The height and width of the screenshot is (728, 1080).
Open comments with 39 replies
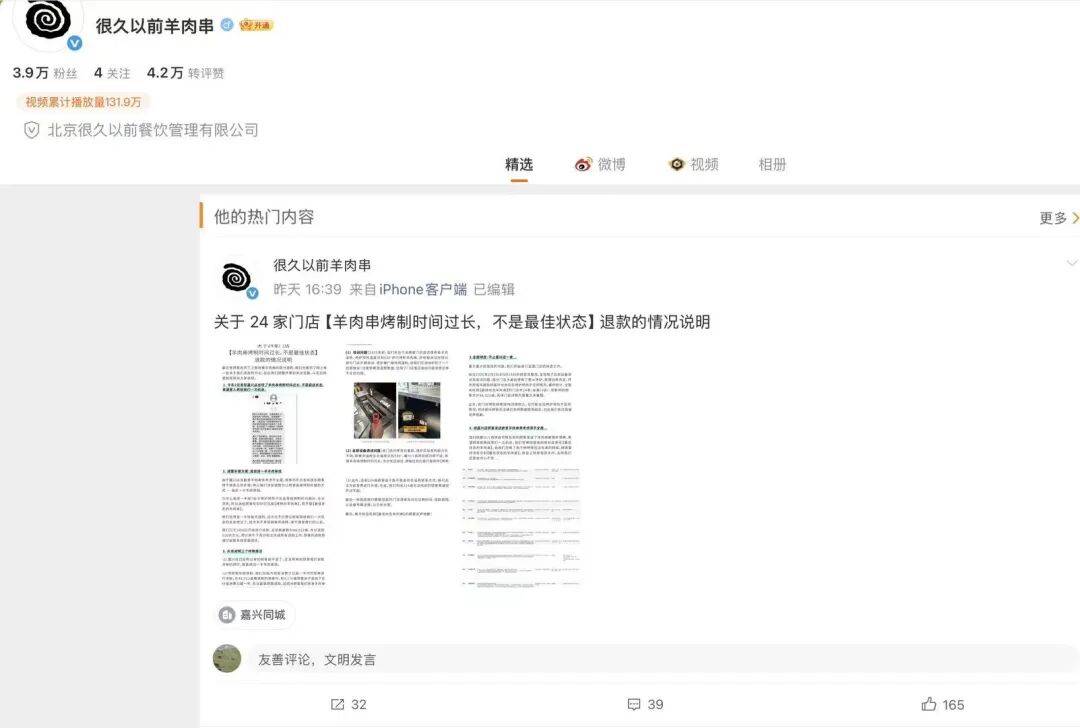point(645,705)
